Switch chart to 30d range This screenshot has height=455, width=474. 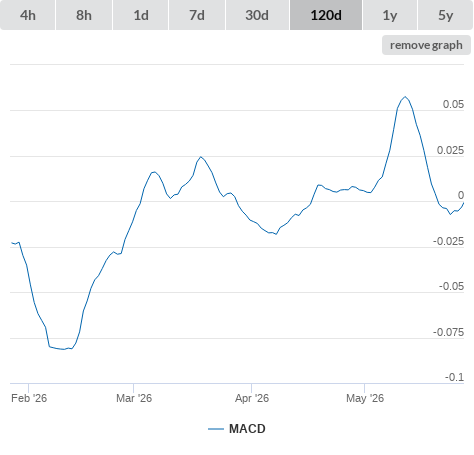257,15
